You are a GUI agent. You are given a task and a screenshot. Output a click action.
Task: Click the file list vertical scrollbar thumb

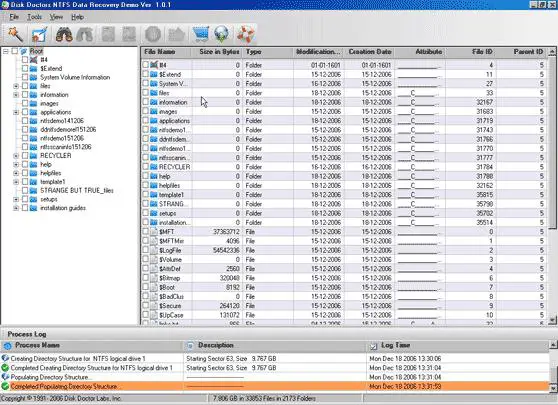552,143
